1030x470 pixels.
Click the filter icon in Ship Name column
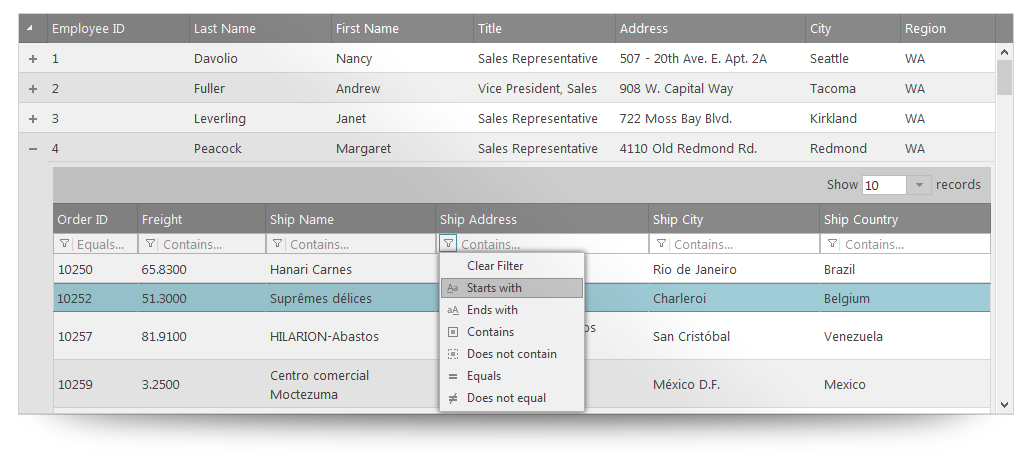[x=278, y=244]
